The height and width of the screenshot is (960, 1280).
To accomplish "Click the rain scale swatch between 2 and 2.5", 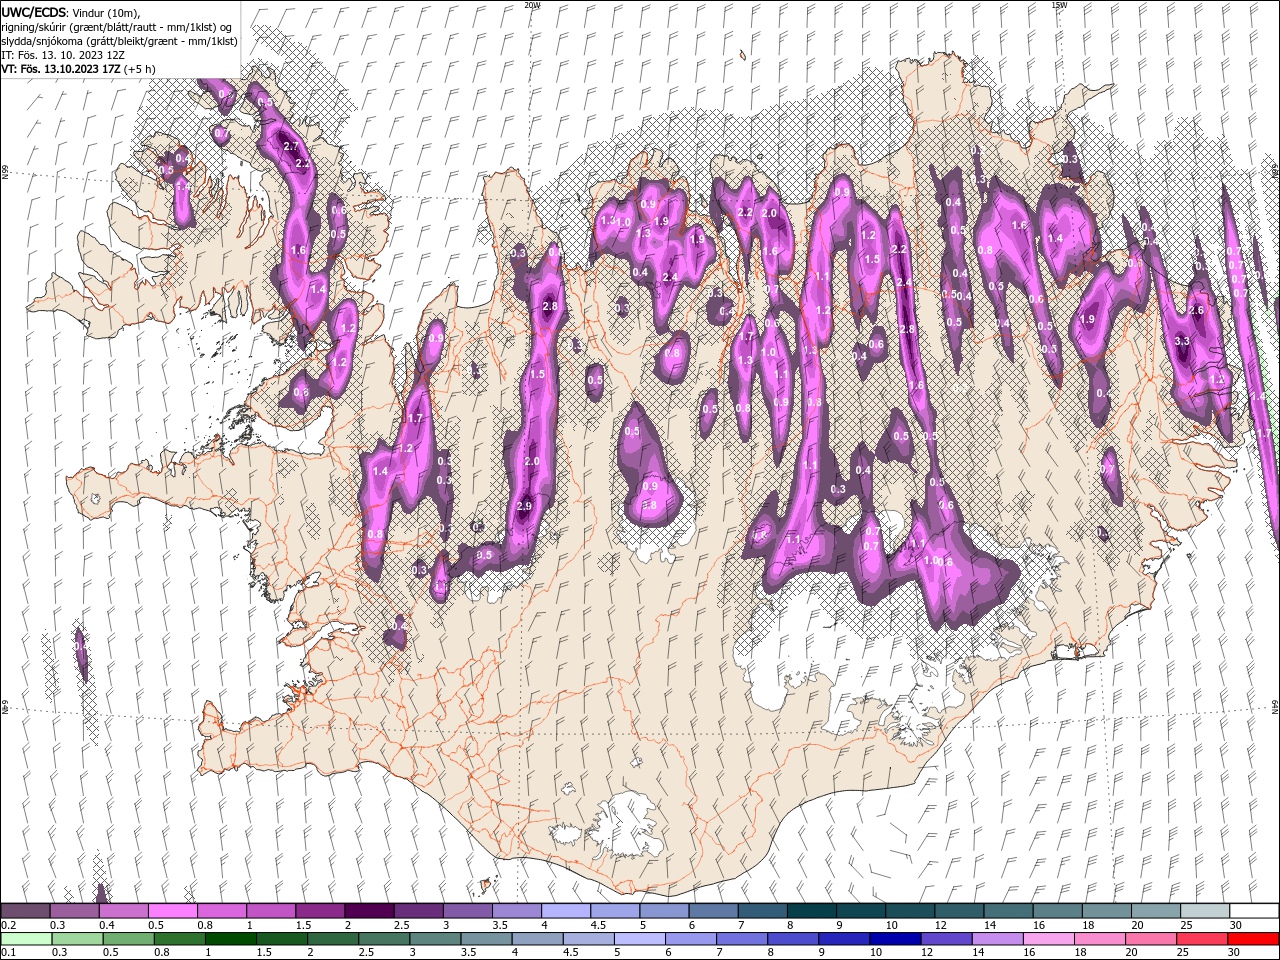I will (333, 938).
